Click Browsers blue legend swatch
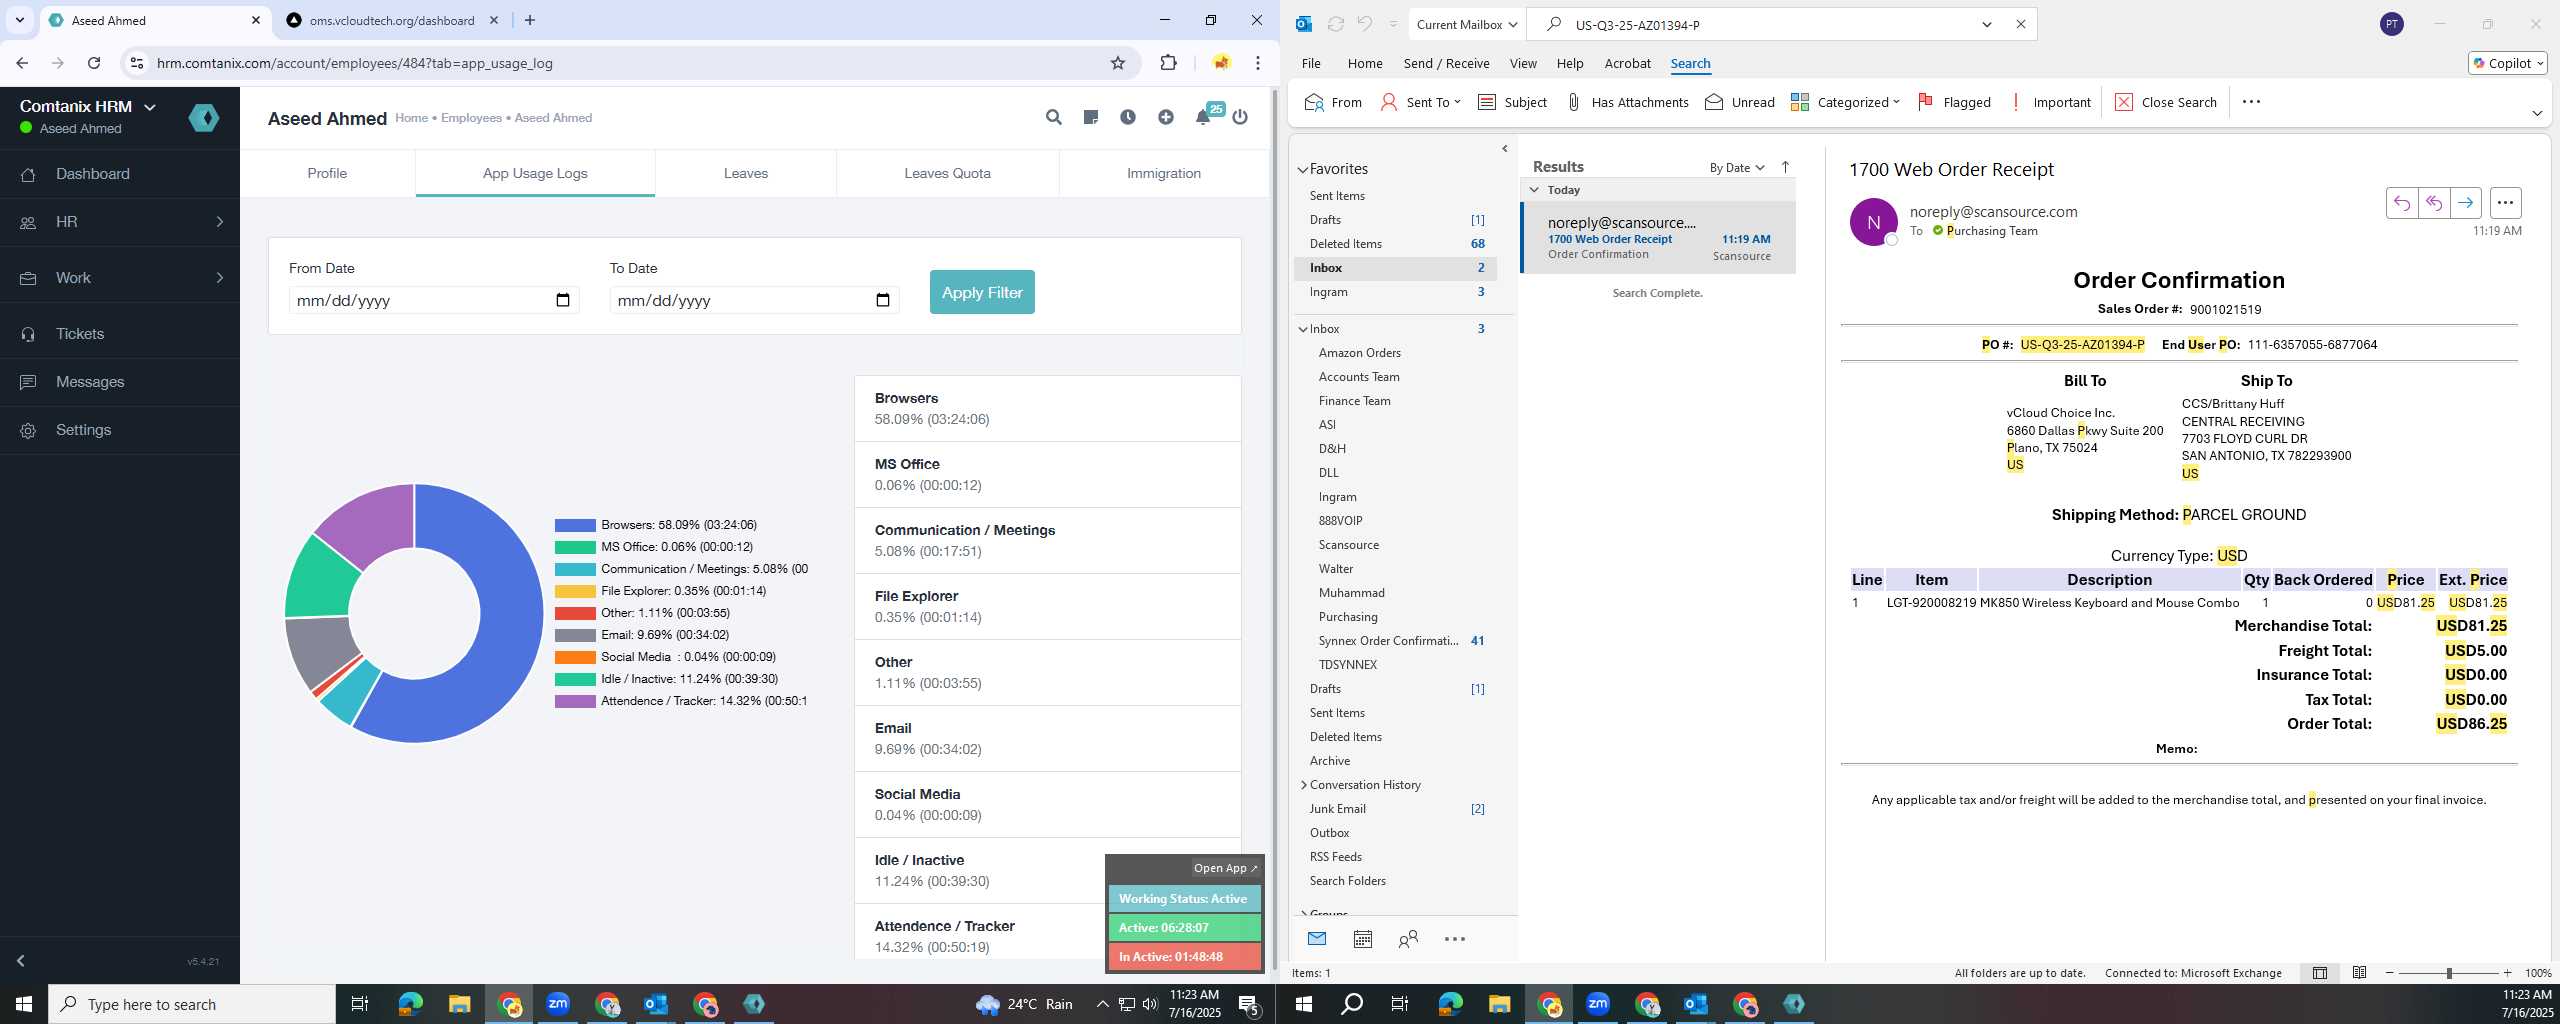The image size is (2560, 1024). coord(575,525)
